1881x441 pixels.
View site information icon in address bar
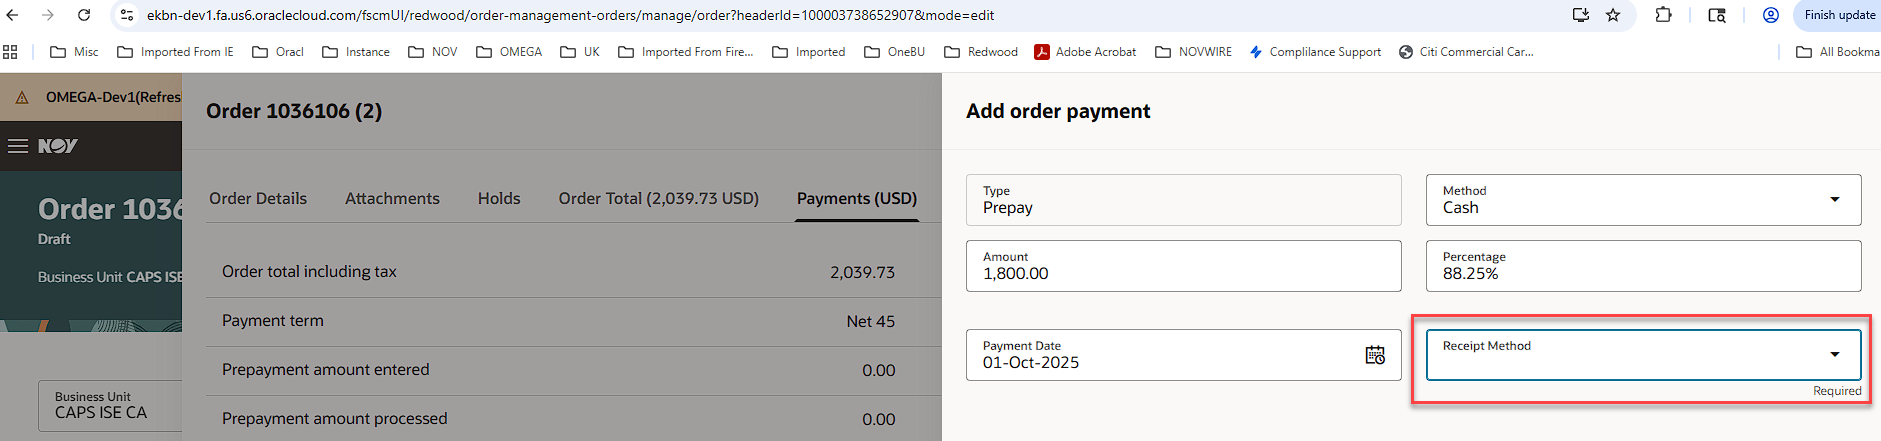[126, 15]
